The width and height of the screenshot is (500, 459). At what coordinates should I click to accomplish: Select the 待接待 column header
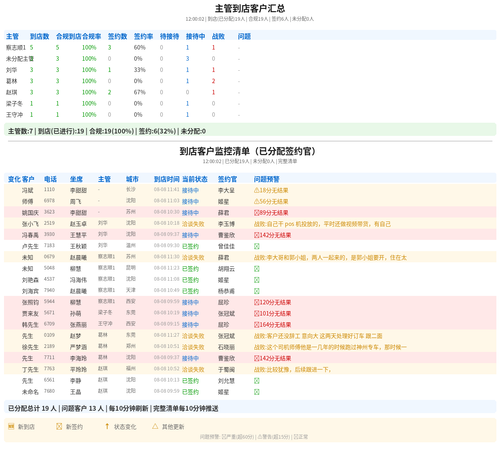170,36
